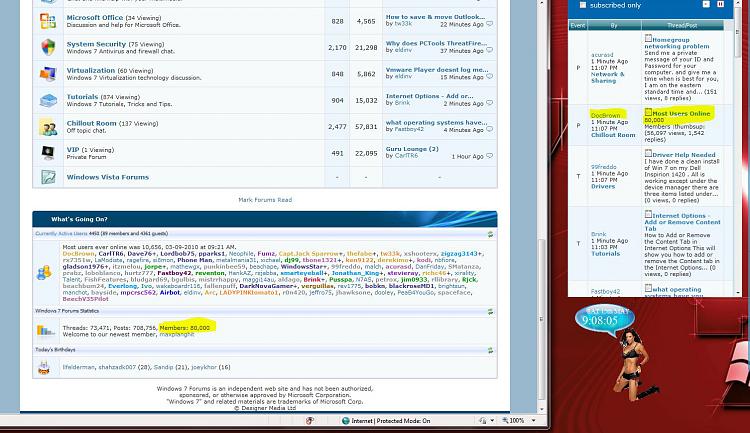Go to last post icon in Microsoft Office row
750x433 pixels.
489,24
